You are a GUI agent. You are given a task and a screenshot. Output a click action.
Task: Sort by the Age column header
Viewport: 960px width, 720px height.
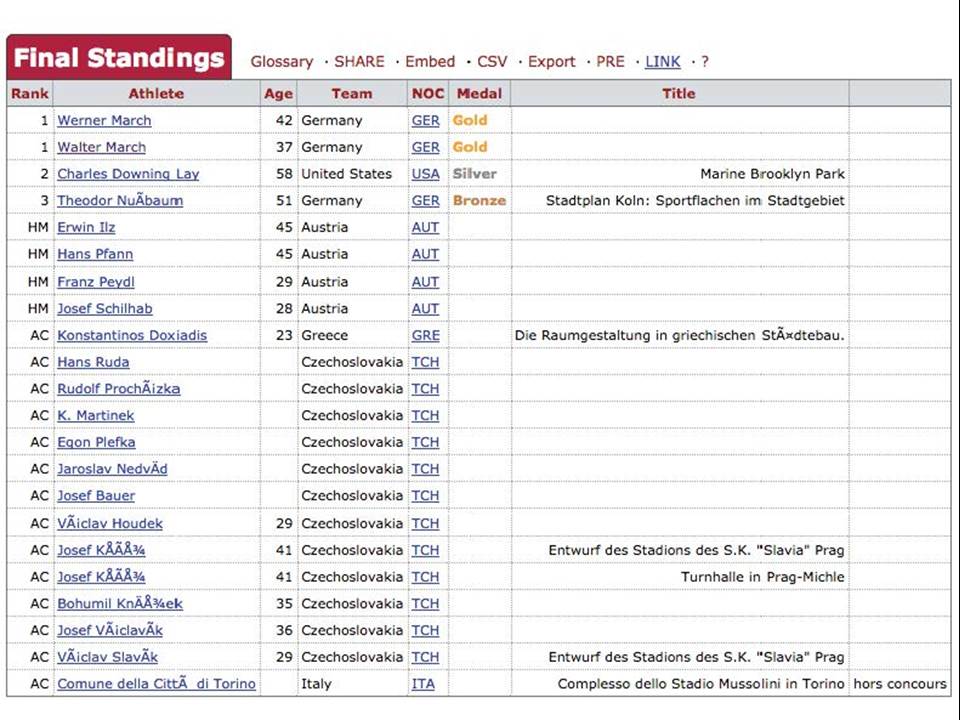[278, 94]
